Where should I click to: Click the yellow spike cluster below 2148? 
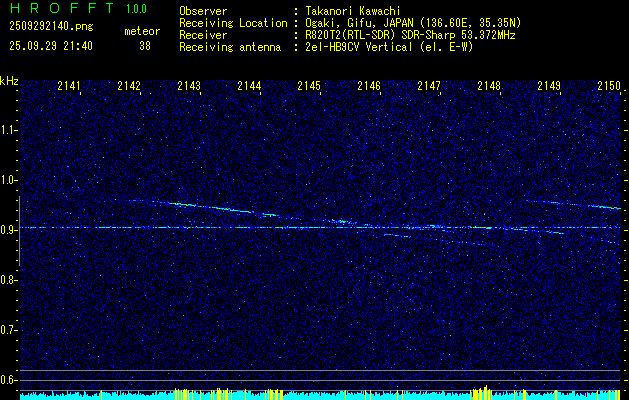point(481,391)
